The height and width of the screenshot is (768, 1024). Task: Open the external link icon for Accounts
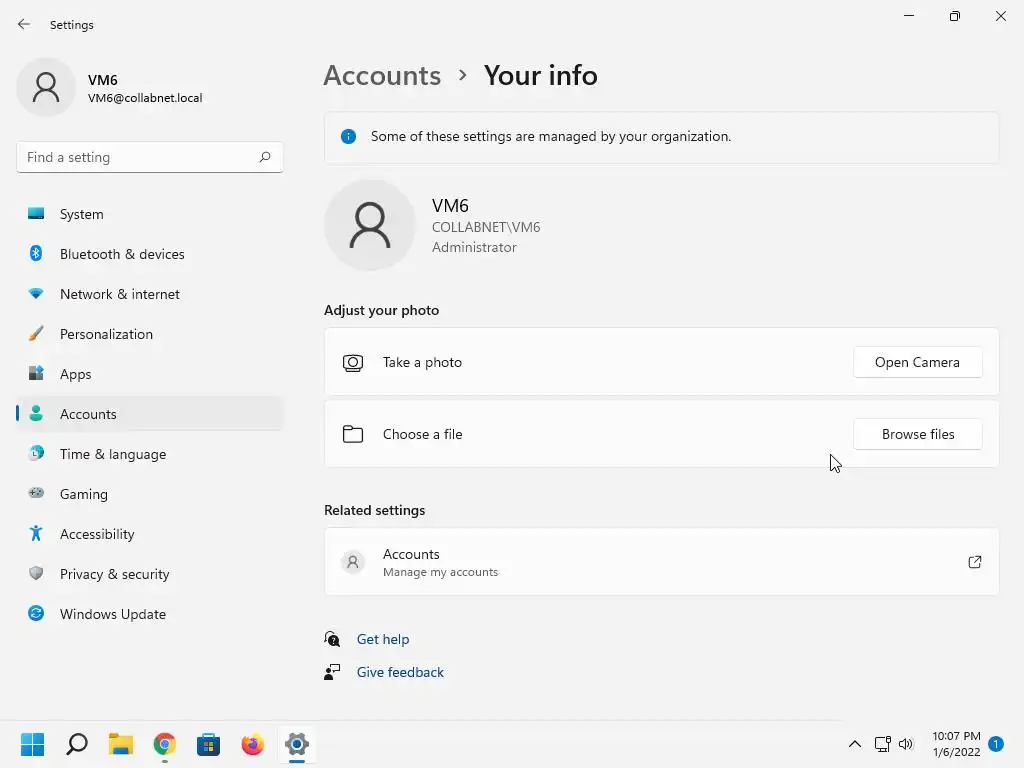pyautogui.click(x=974, y=562)
